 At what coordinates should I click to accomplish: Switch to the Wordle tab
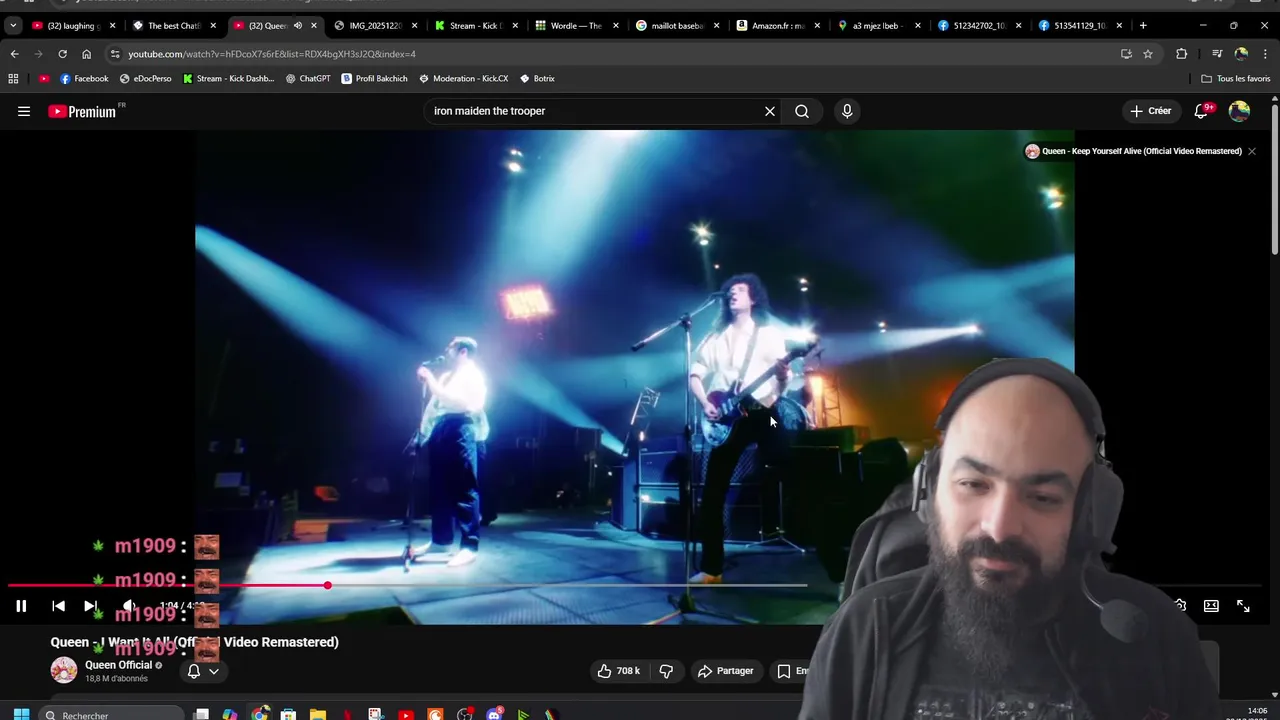pos(575,25)
